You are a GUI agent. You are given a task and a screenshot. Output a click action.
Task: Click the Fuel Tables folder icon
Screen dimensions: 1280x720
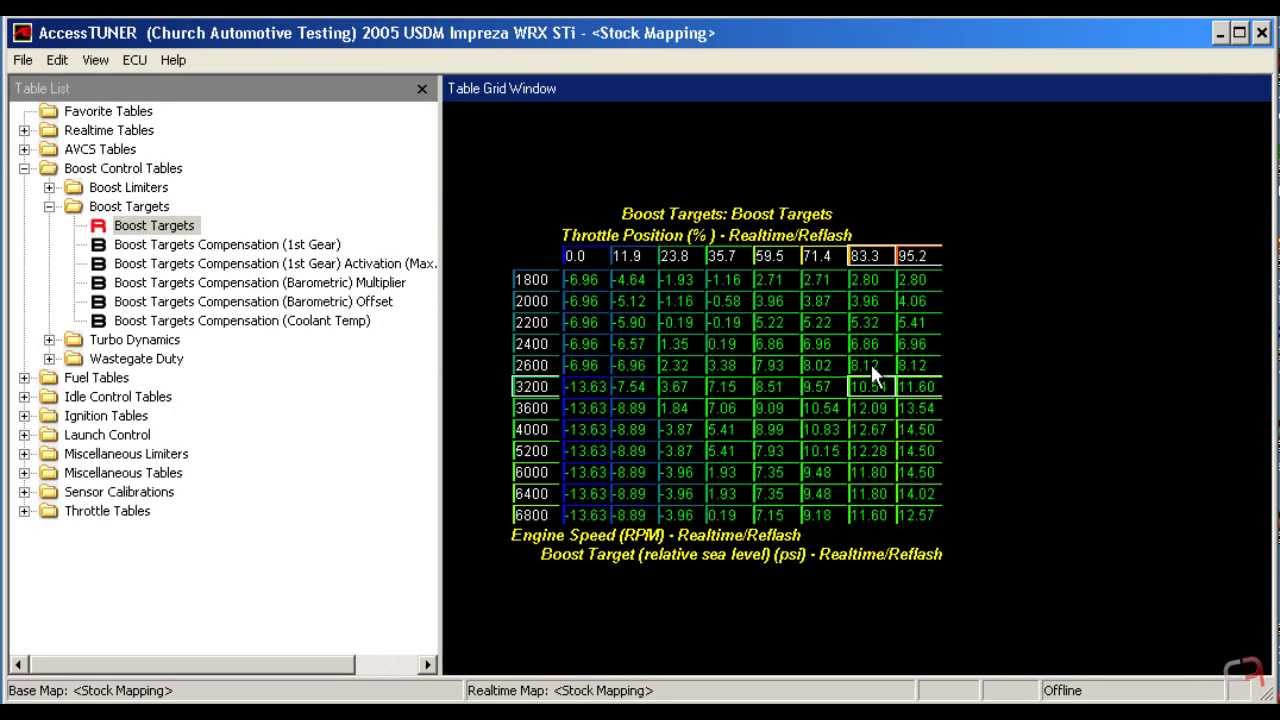[49, 377]
